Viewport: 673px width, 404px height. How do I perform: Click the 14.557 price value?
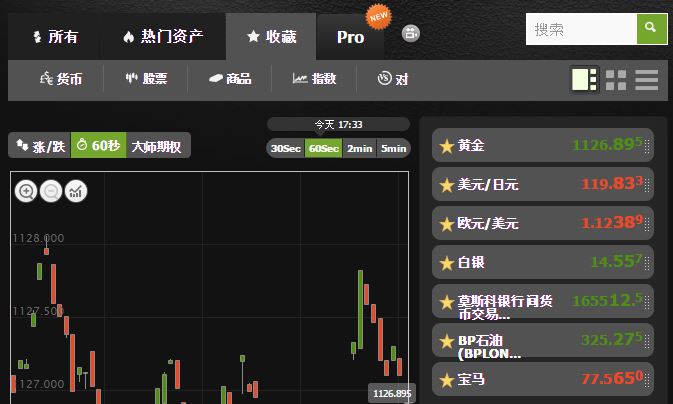pos(616,261)
